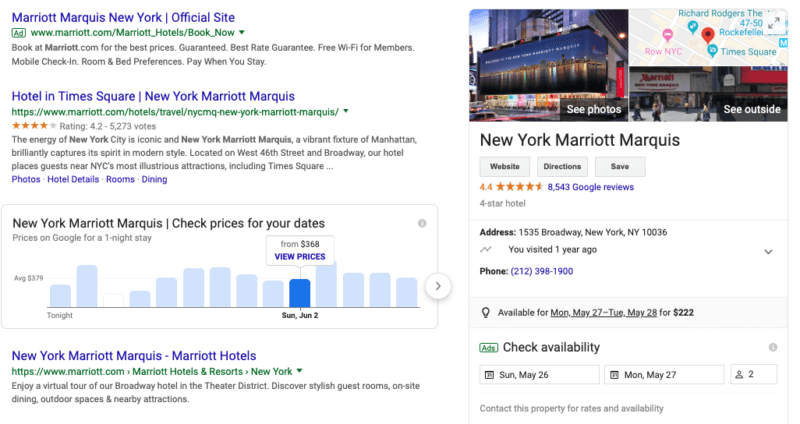Screen dimensions: 800x424
Task: Click the Website button
Action: [505, 166]
